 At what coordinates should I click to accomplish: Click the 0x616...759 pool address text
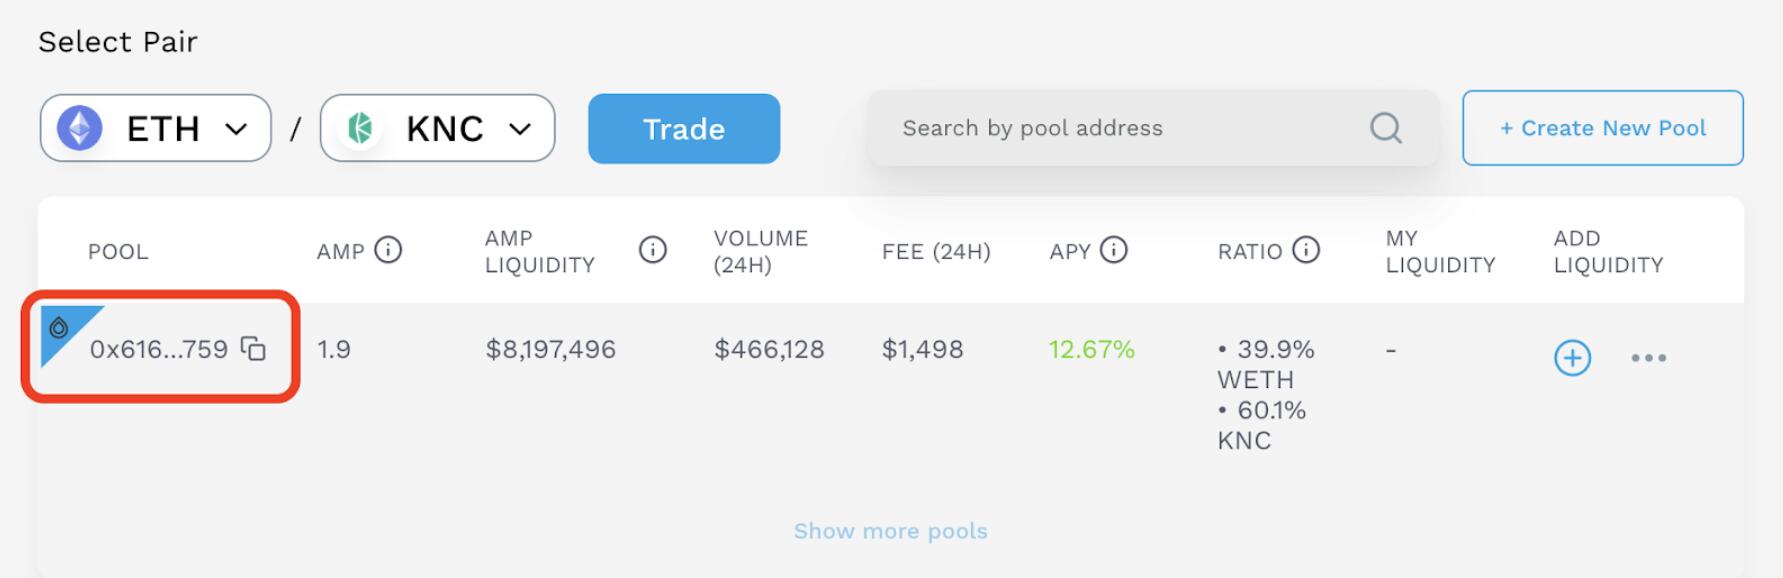point(159,349)
